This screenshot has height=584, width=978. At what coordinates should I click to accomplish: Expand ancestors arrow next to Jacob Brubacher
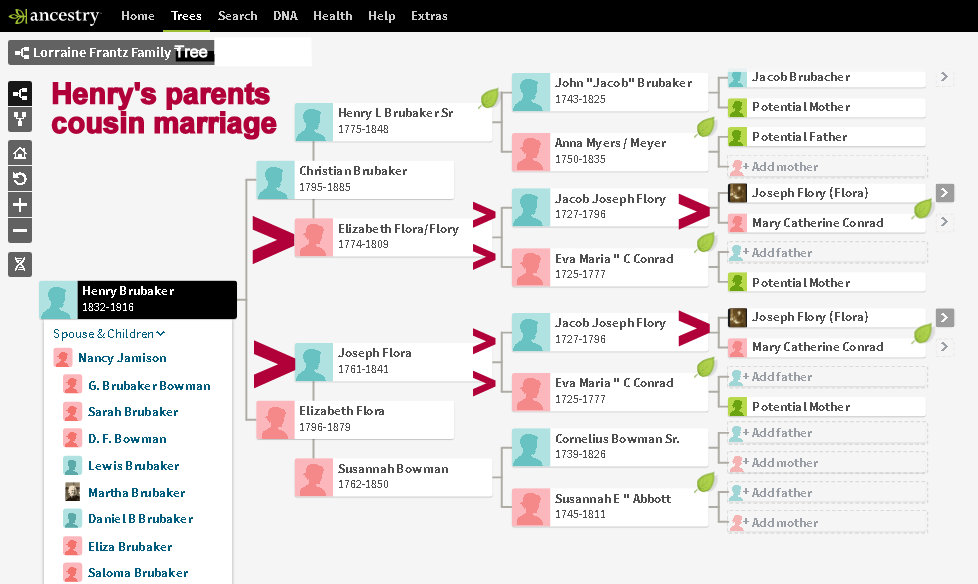point(944,77)
